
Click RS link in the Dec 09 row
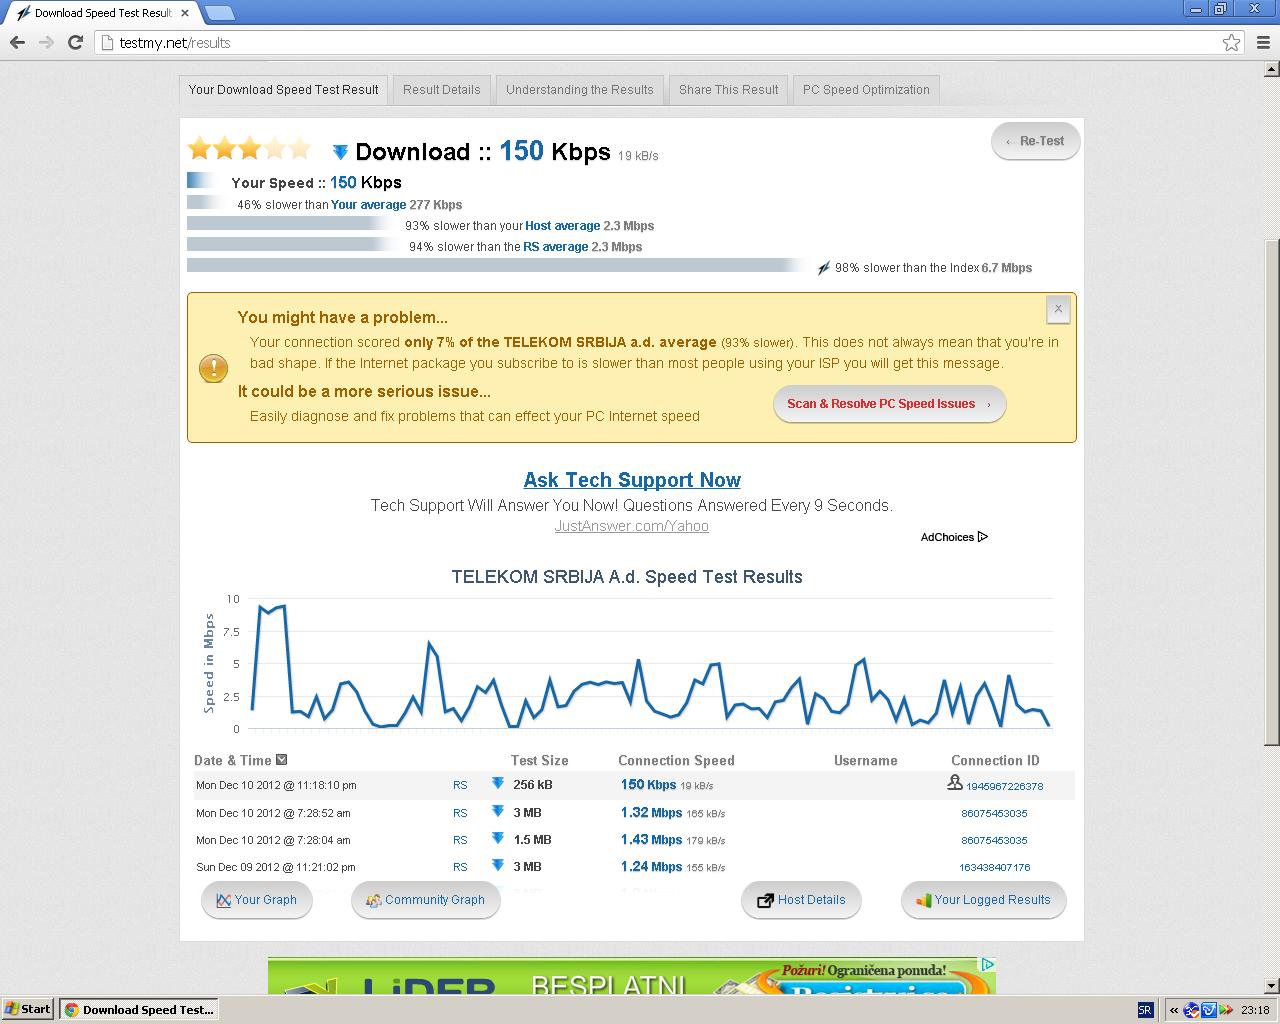(460, 867)
